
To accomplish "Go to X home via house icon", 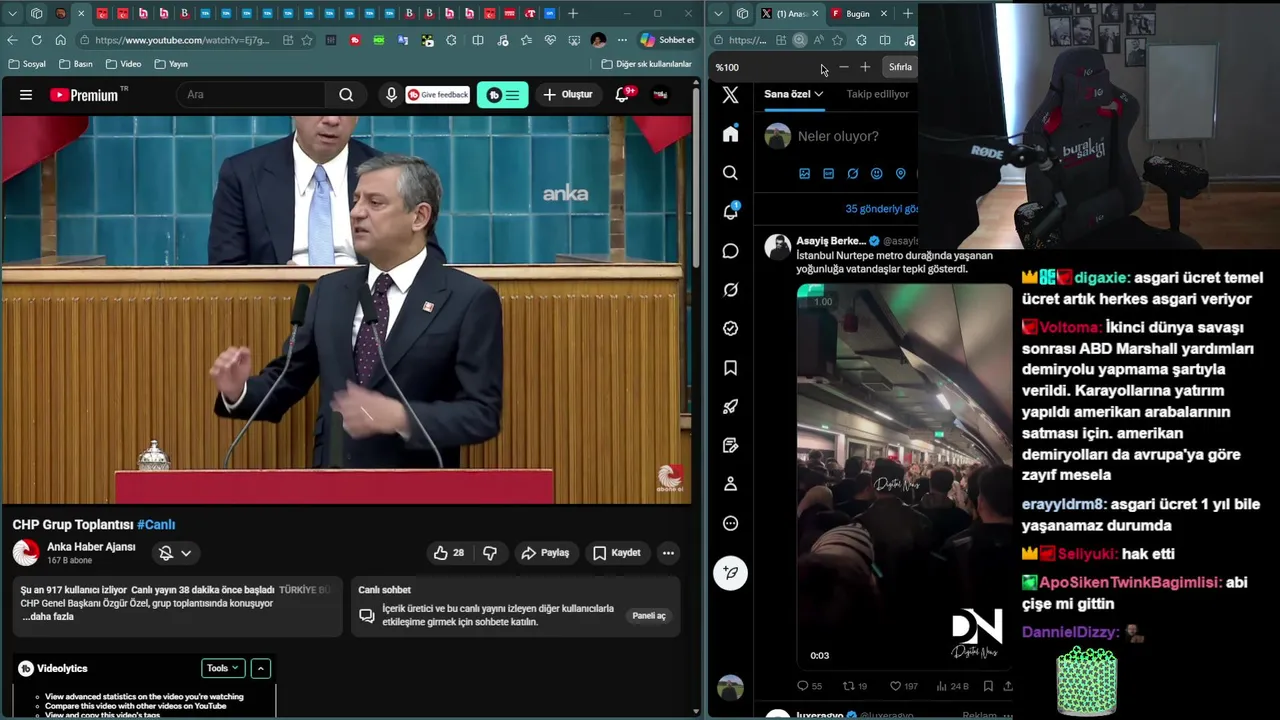I will (731, 134).
